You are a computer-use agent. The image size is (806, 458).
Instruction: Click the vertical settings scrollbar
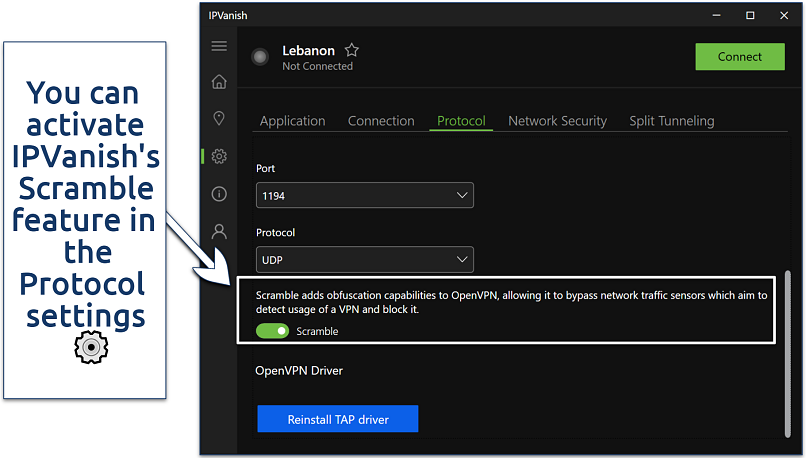pos(788,350)
